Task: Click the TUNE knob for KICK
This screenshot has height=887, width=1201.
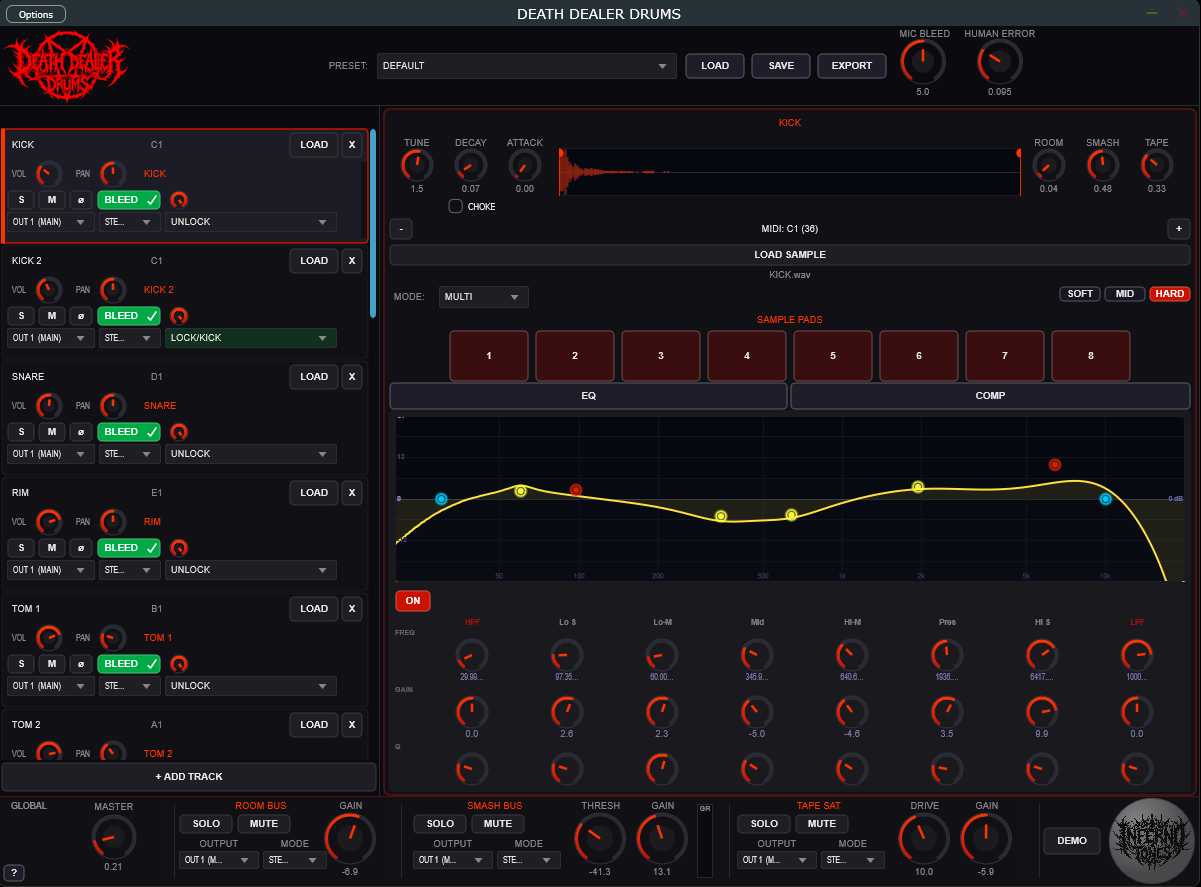Action: [417, 166]
